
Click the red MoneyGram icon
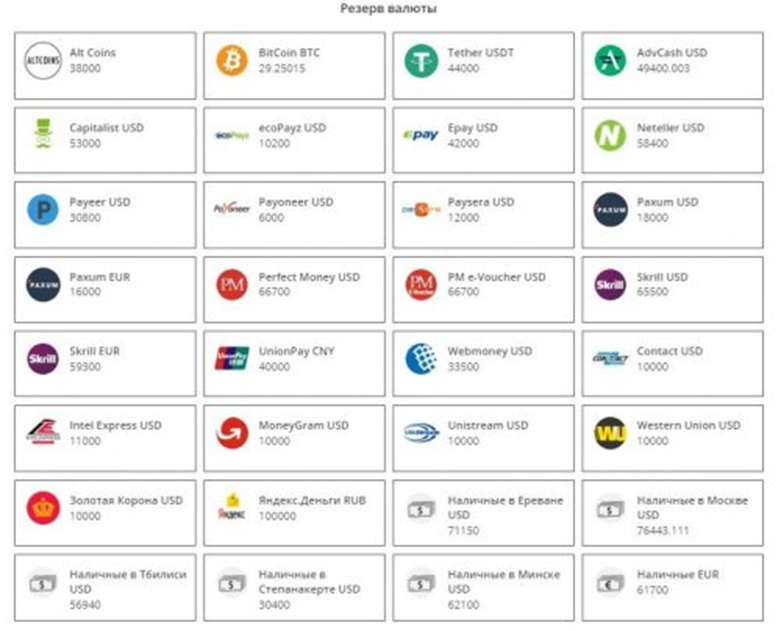231,432
